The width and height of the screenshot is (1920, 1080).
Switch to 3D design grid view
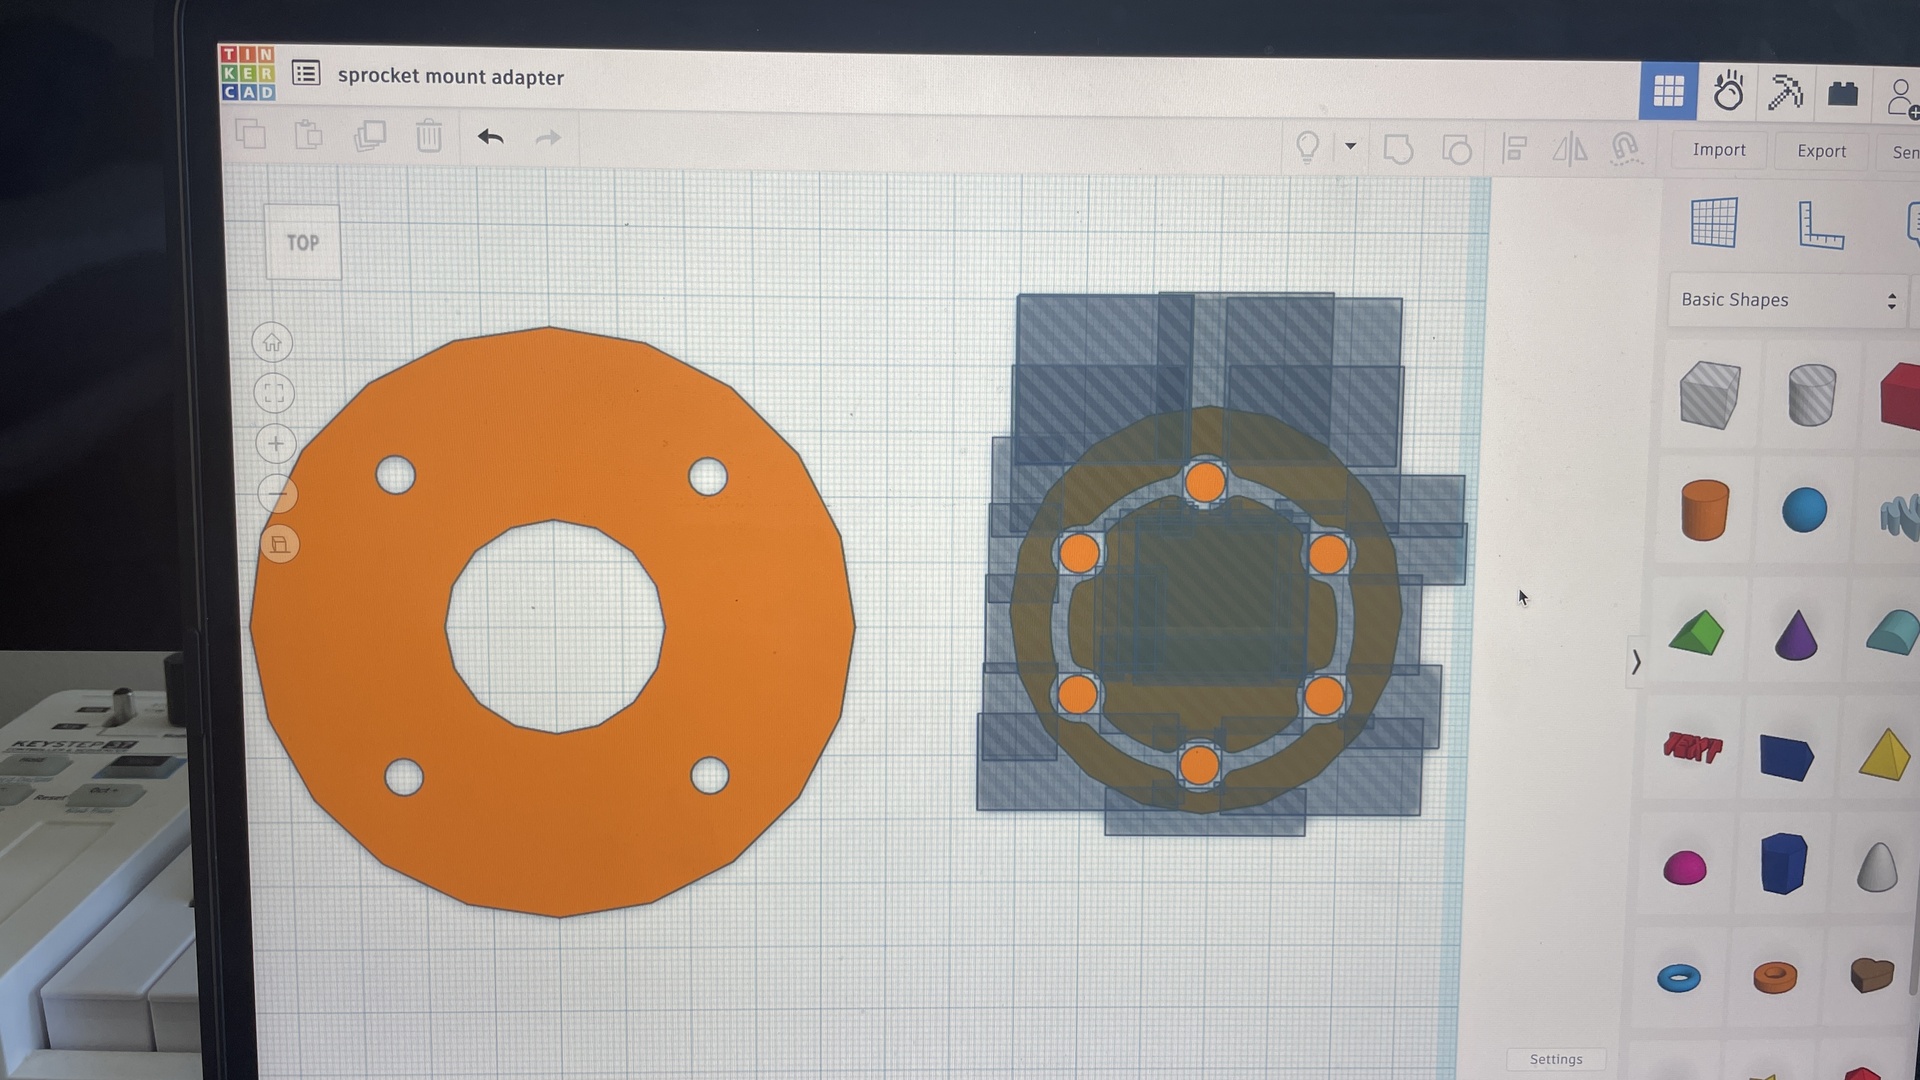pyautogui.click(x=1668, y=92)
